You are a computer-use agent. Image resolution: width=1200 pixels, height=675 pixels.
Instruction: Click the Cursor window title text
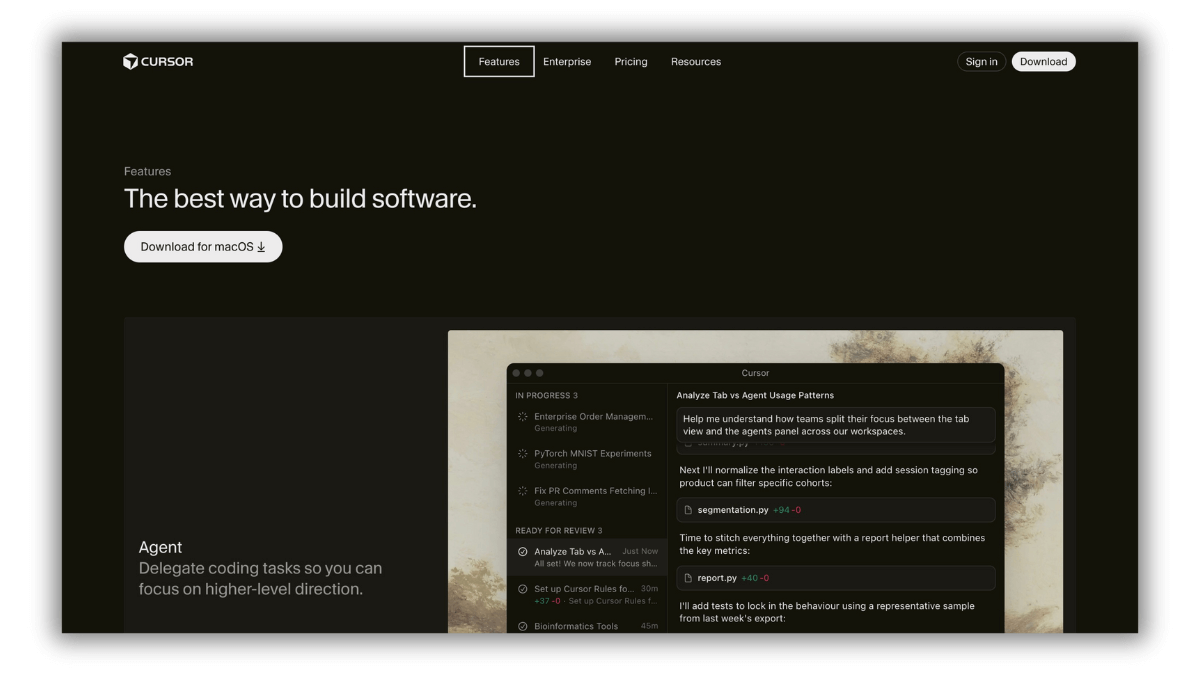coord(755,373)
